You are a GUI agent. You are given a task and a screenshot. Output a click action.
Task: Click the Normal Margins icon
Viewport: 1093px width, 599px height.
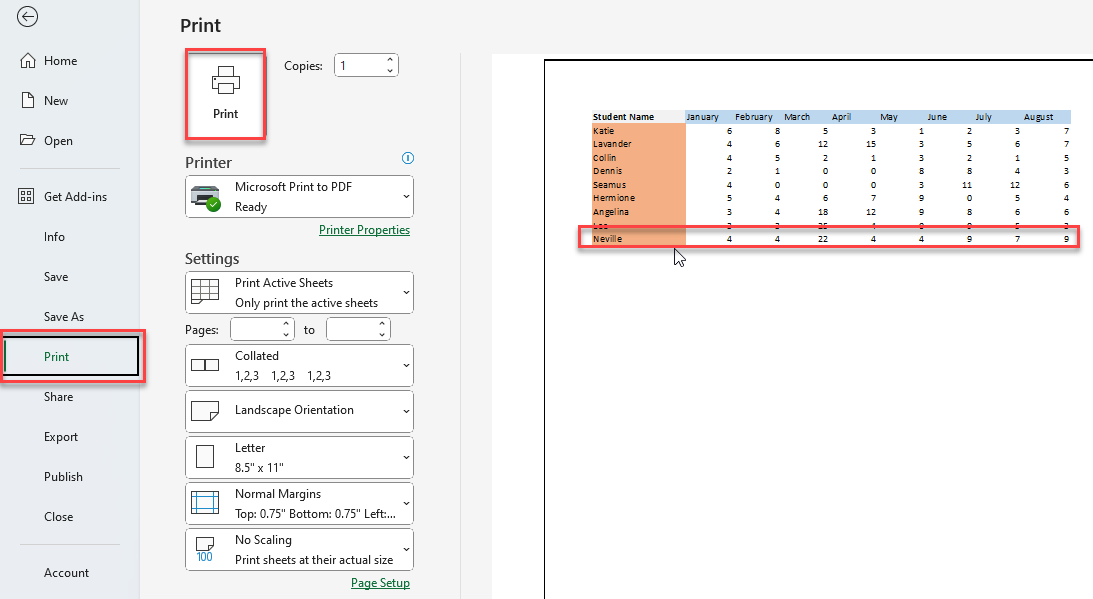(x=205, y=503)
